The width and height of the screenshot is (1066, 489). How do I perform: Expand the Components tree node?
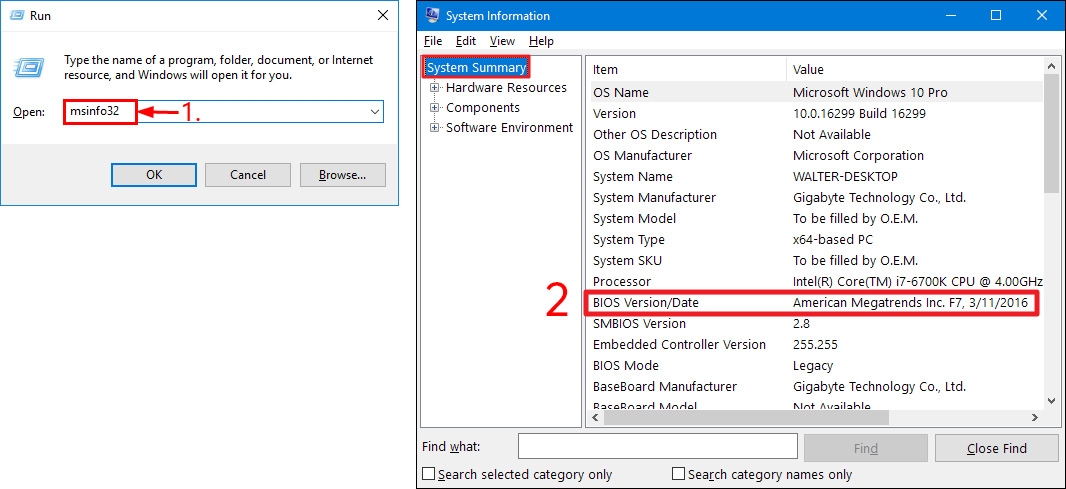(434, 107)
